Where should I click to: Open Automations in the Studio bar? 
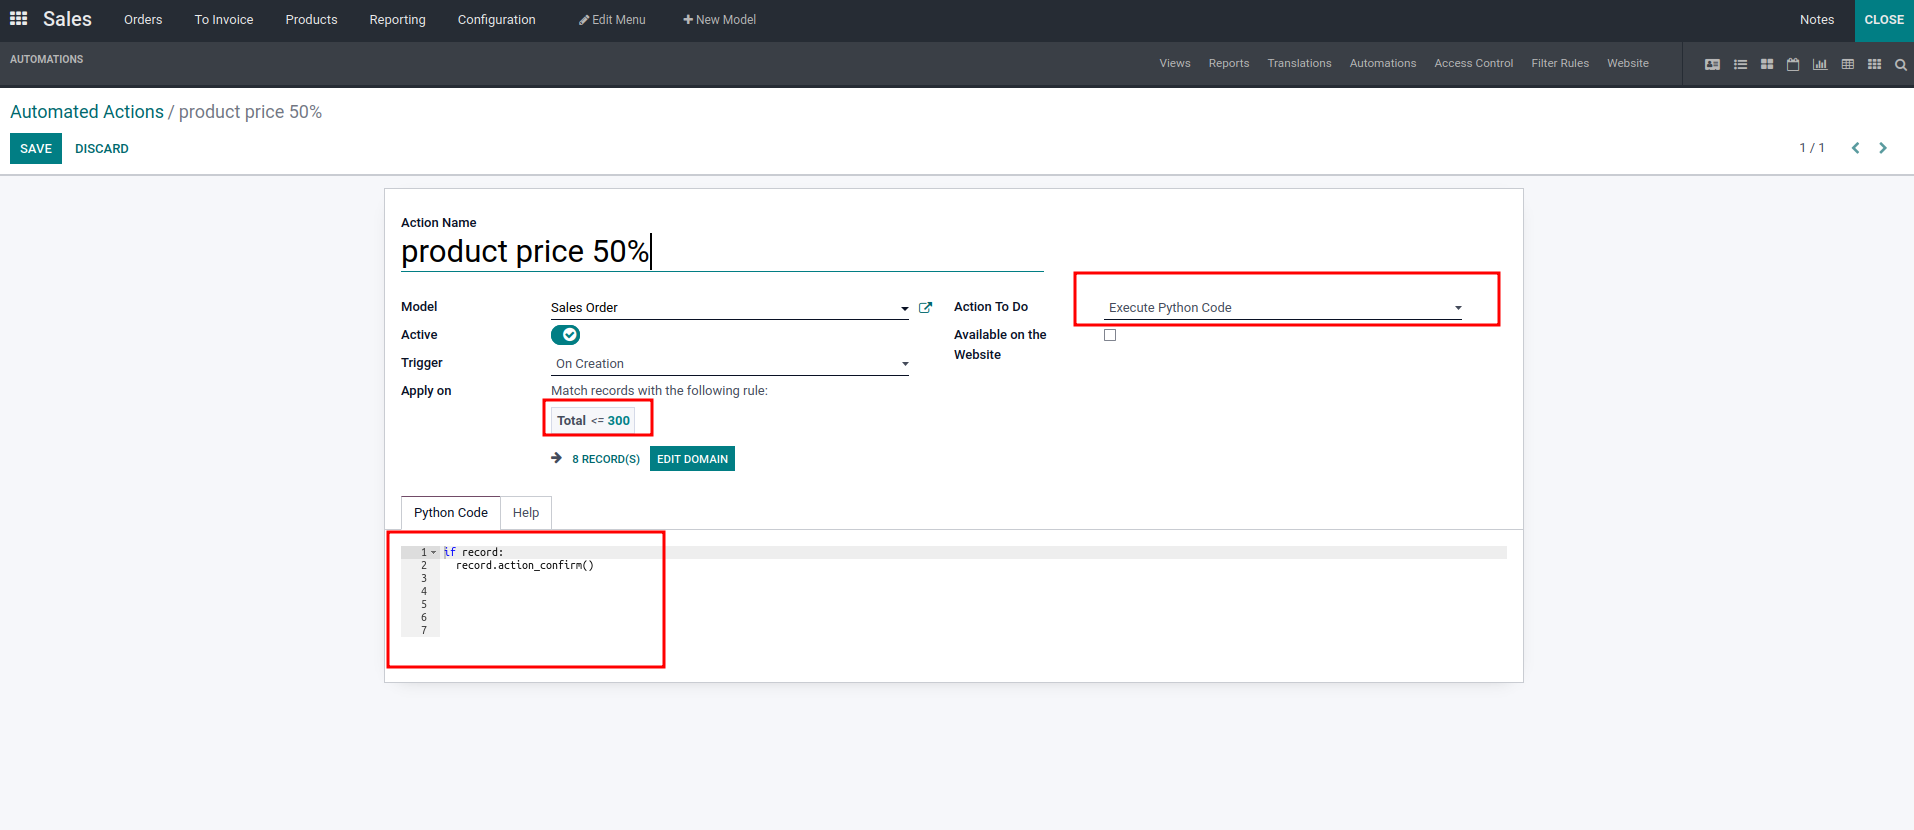[x=1383, y=63]
